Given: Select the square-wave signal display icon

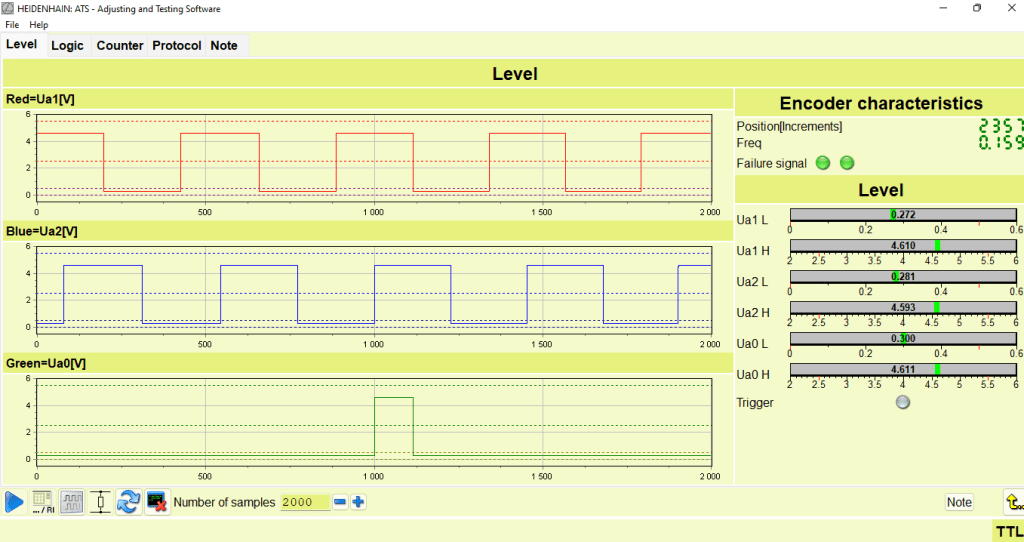Looking at the screenshot, I should [72, 502].
